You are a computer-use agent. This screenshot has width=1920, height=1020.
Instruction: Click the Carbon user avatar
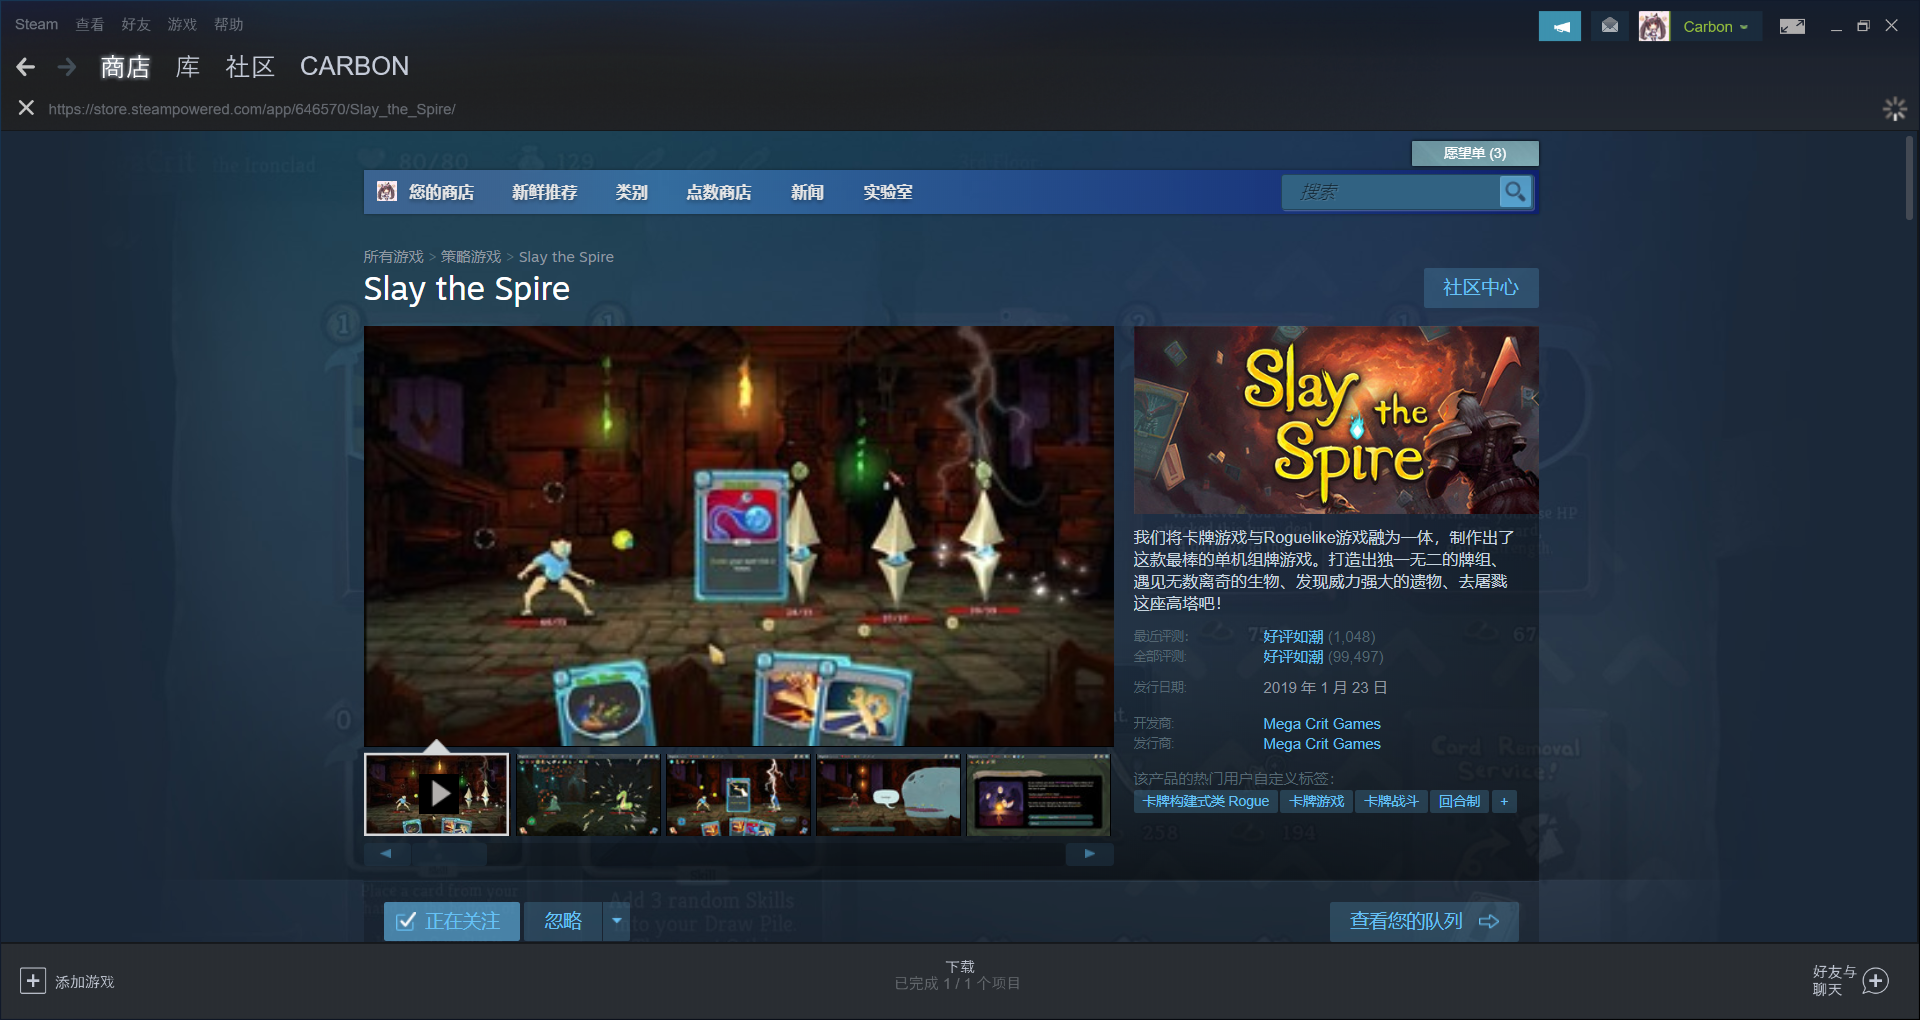[1654, 27]
